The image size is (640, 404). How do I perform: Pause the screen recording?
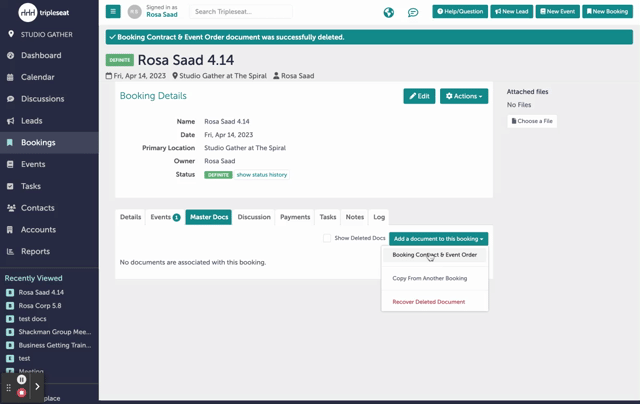tap(21, 380)
